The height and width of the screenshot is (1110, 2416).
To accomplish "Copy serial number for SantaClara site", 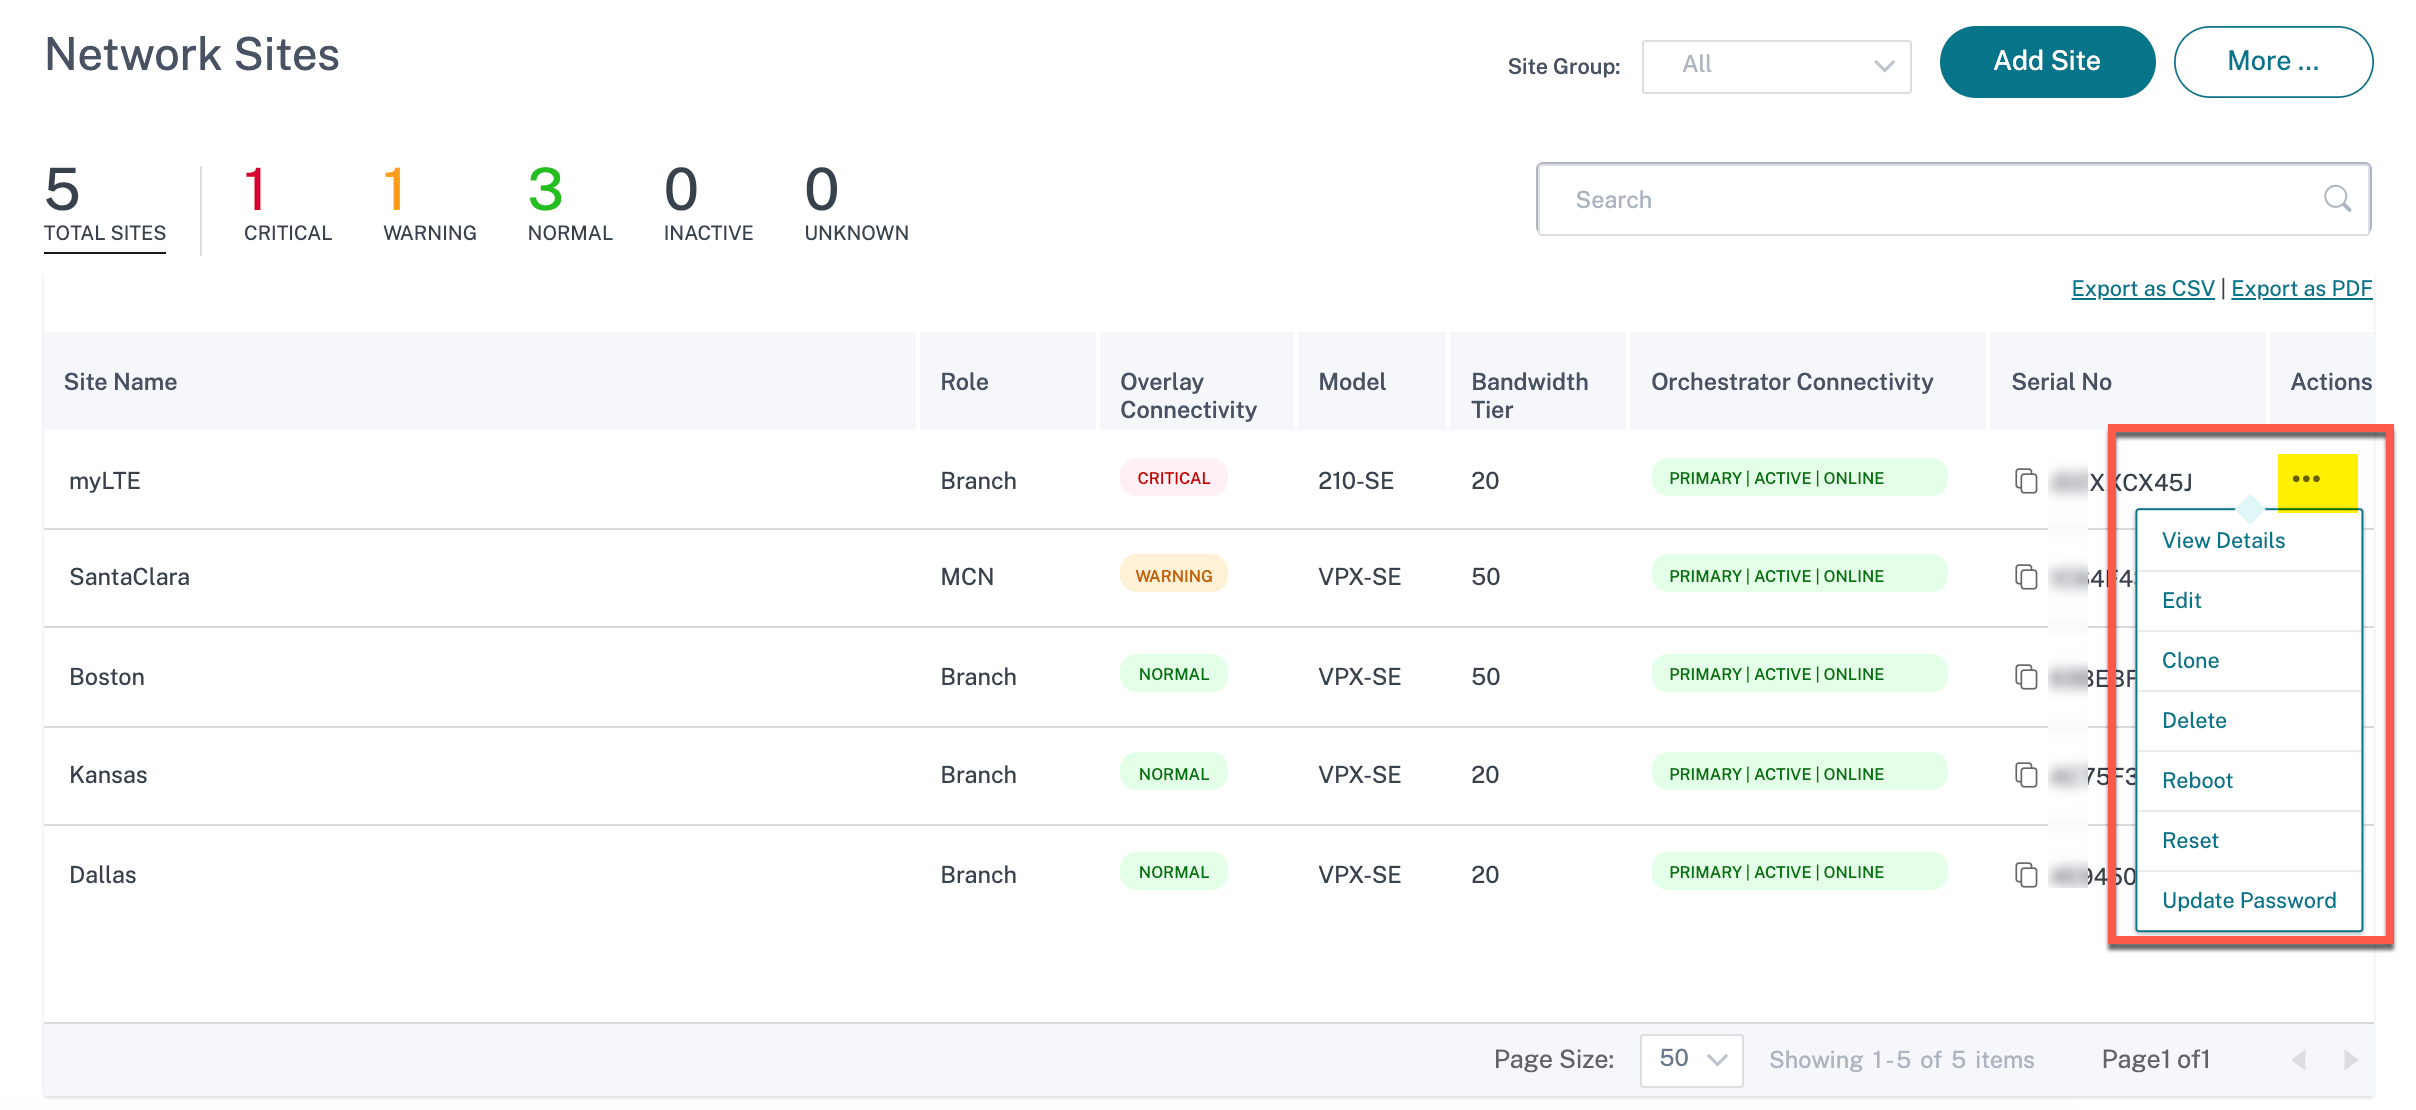I will coord(2026,577).
